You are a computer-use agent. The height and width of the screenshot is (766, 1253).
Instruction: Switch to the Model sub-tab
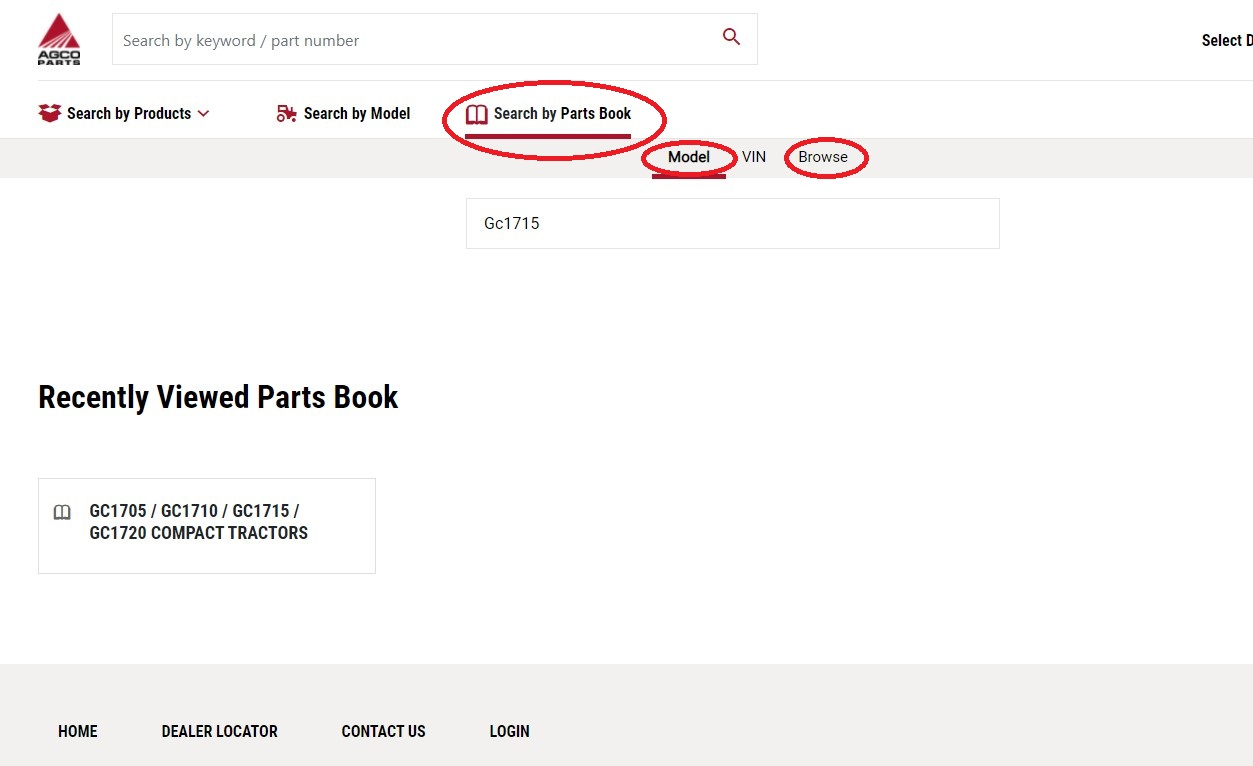point(689,157)
